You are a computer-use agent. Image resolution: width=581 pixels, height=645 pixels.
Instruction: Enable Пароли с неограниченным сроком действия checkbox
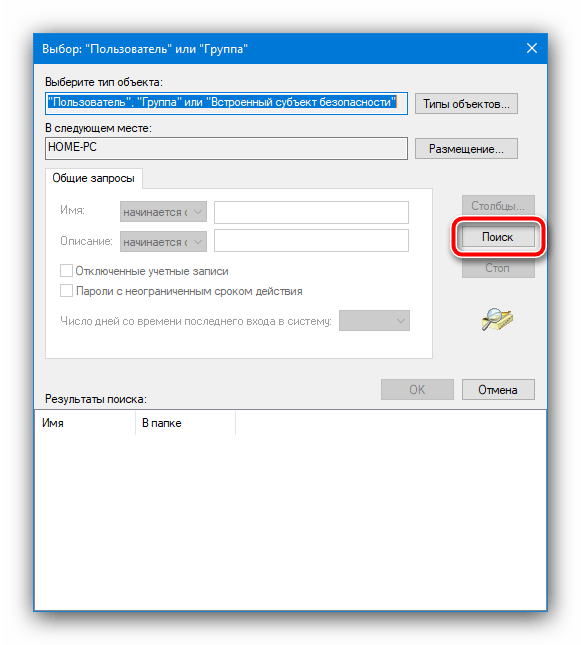pos(66,291)
